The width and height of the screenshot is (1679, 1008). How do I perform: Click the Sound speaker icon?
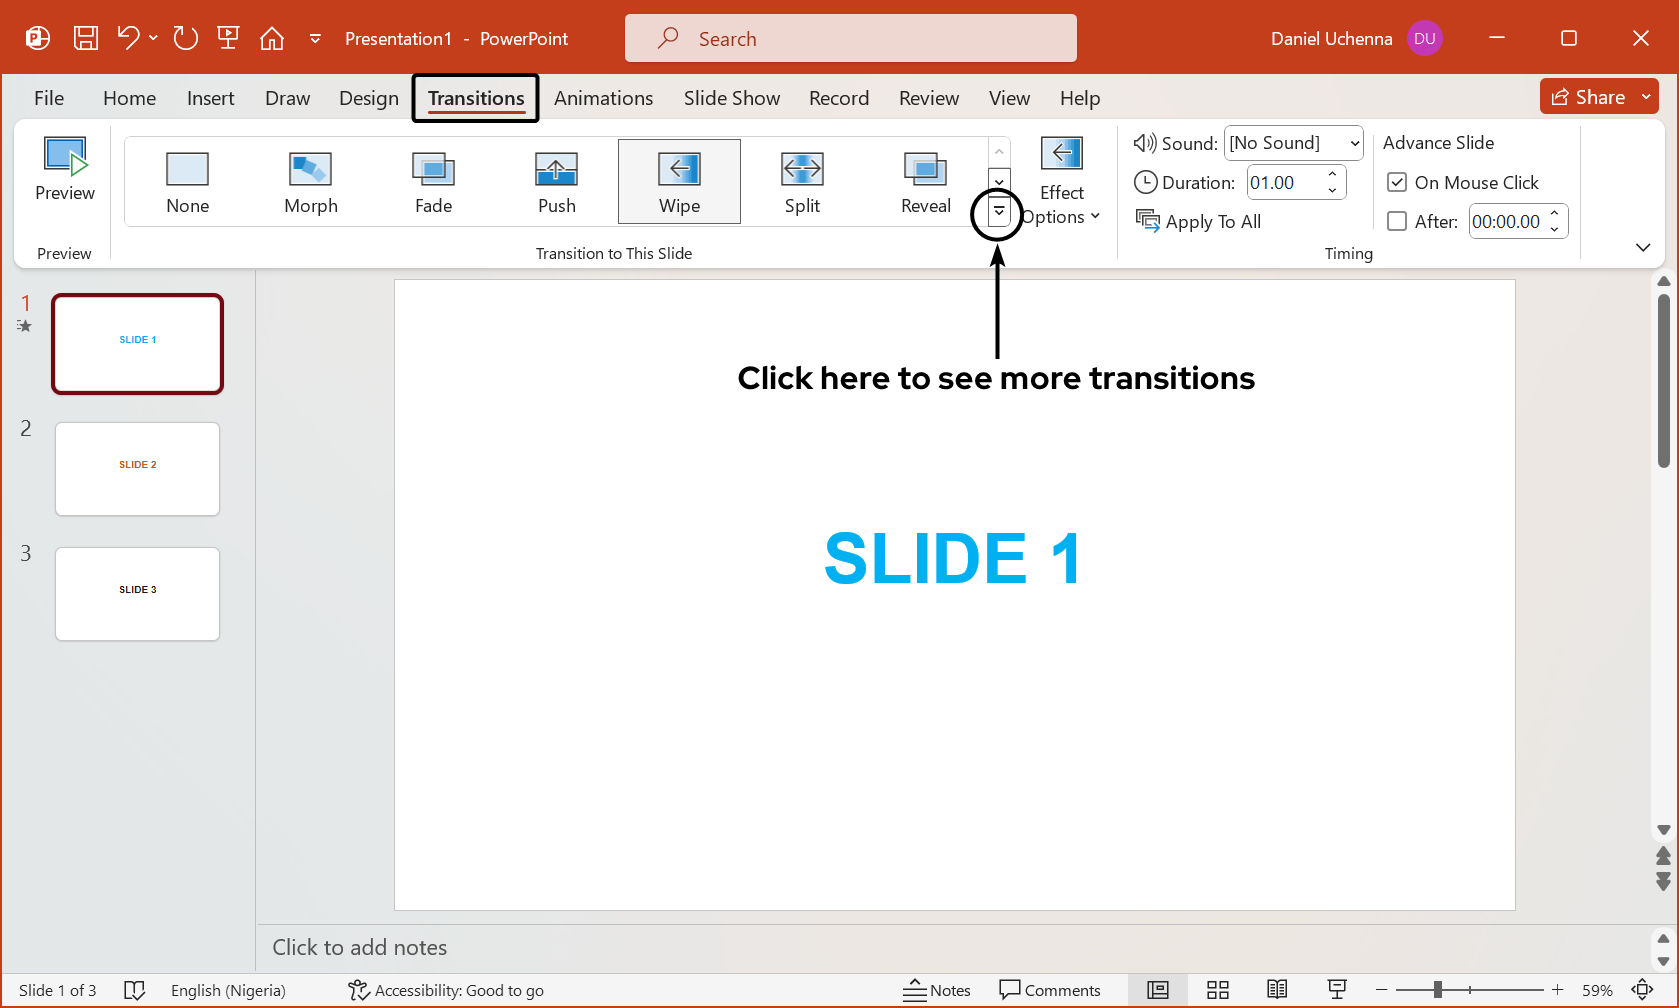coord(1145,142)
